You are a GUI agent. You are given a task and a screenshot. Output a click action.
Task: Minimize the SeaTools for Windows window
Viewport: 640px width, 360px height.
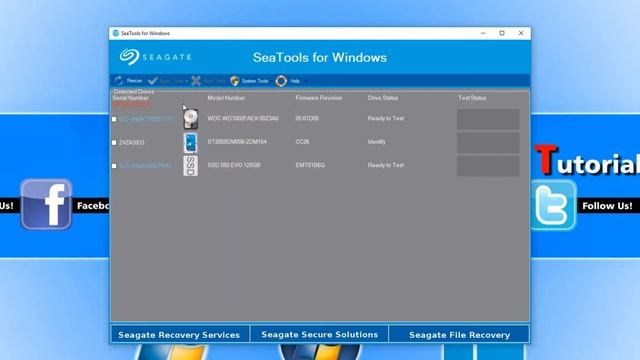click(483, 33)
